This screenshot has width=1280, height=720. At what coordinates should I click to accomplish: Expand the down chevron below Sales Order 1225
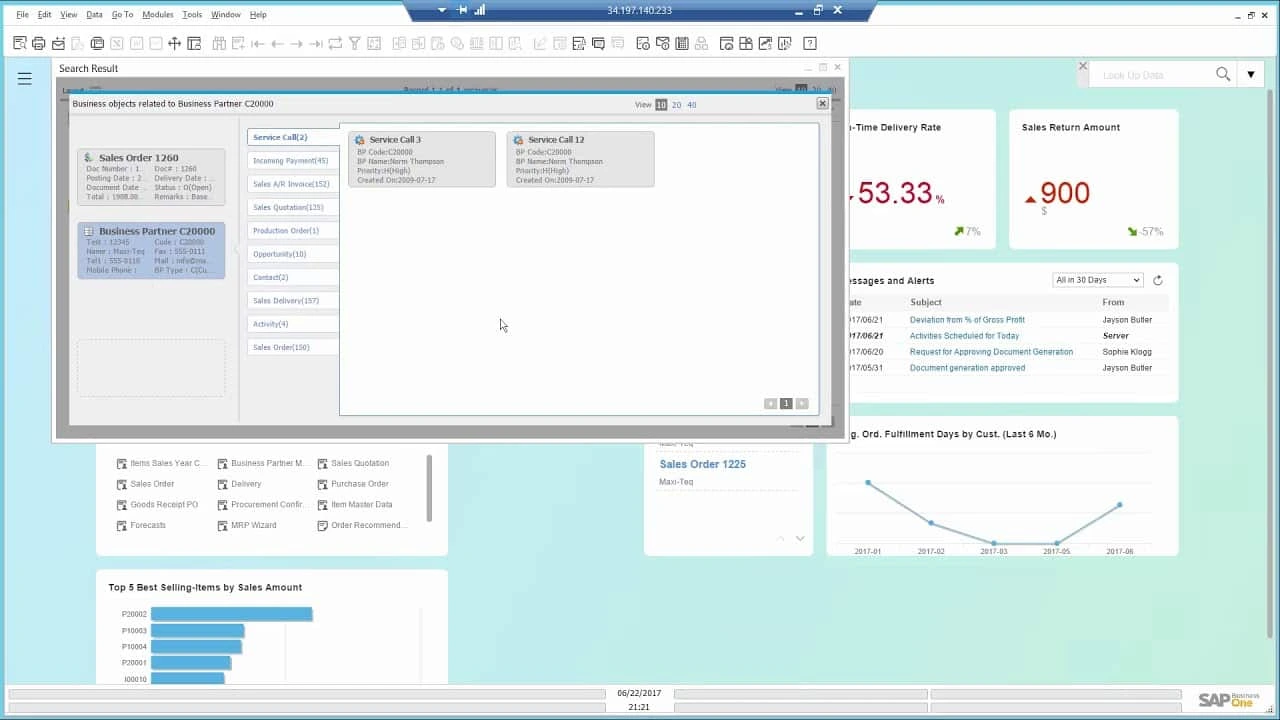pyautogui.click(x=800, y=539)
